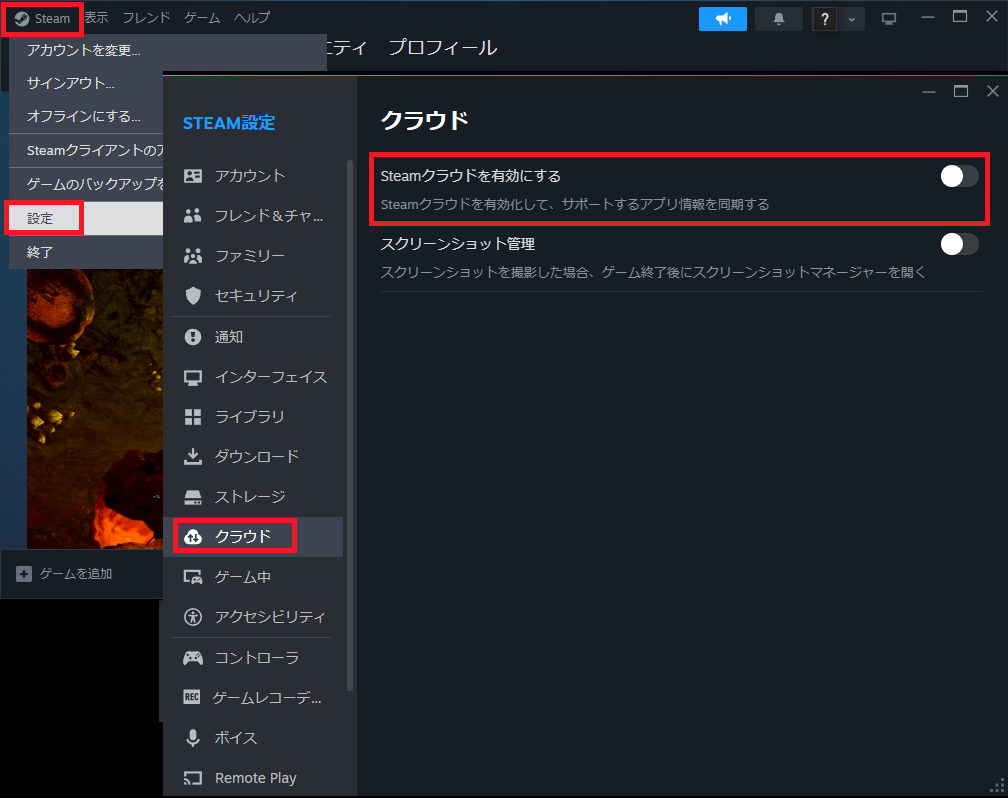
Task: Open the ヘルプ menu
Action: 252,18
